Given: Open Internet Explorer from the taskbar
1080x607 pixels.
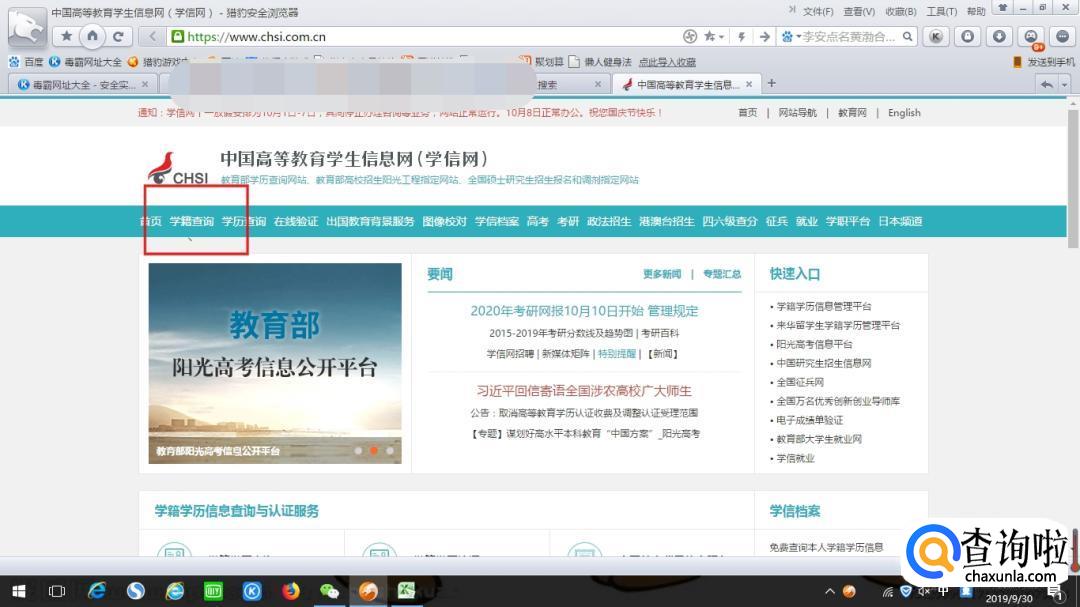Looking at the screenshot, I should pos(96,591).
